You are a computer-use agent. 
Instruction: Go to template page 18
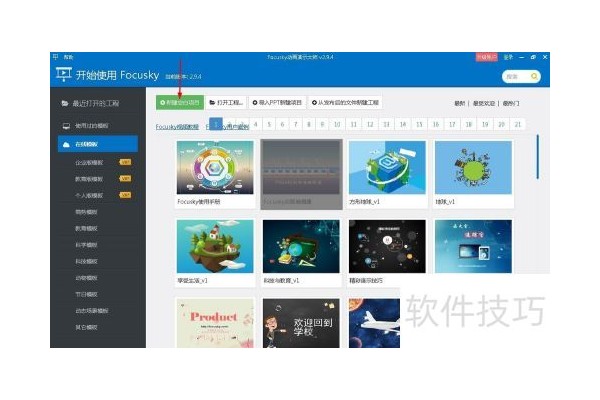[469, 124]
